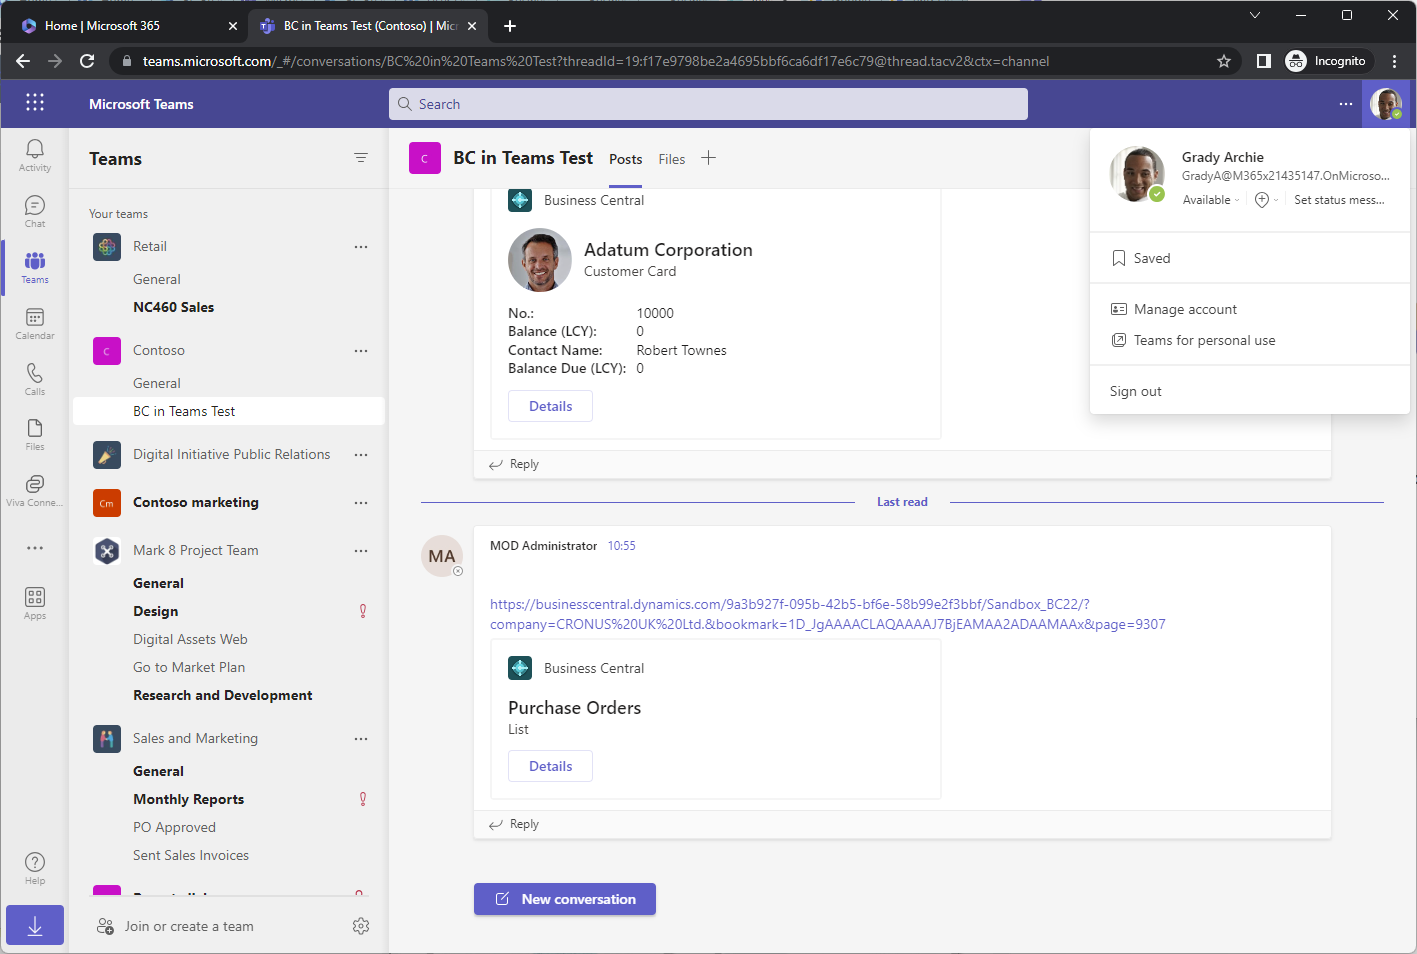This screenshot has height=954, width=1417.
Task: Open the businesscentral.dynamics.com link
Action: click(x=827, y=614)
